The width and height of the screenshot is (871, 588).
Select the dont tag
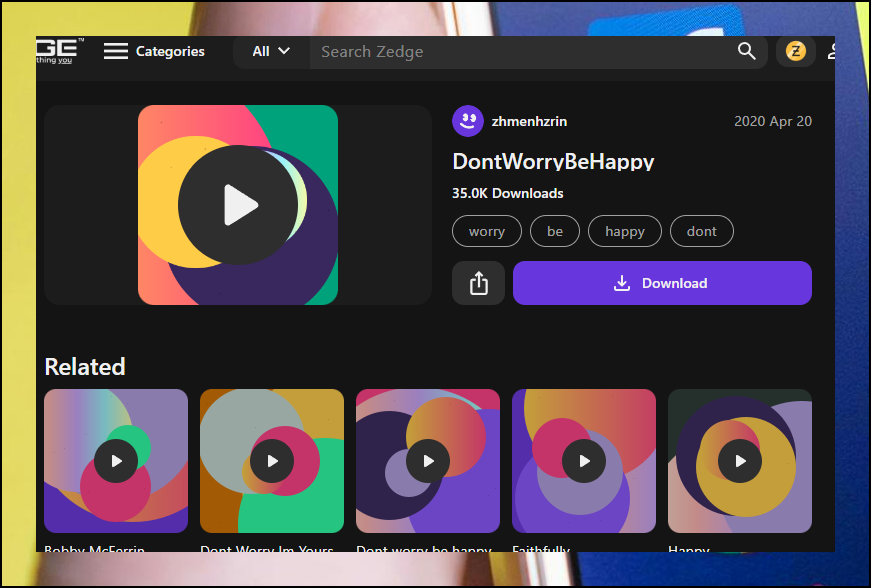(x=702, y=231)
